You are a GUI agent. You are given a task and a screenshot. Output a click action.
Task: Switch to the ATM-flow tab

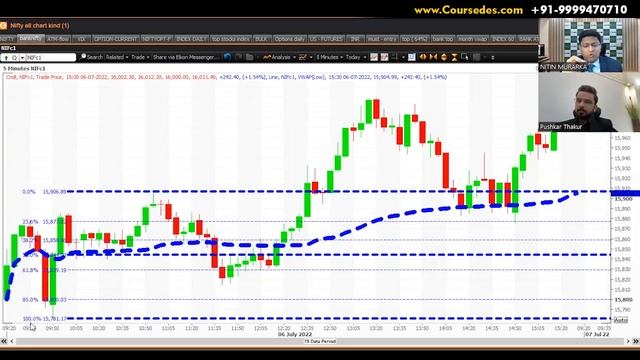(x=58, y=39)
